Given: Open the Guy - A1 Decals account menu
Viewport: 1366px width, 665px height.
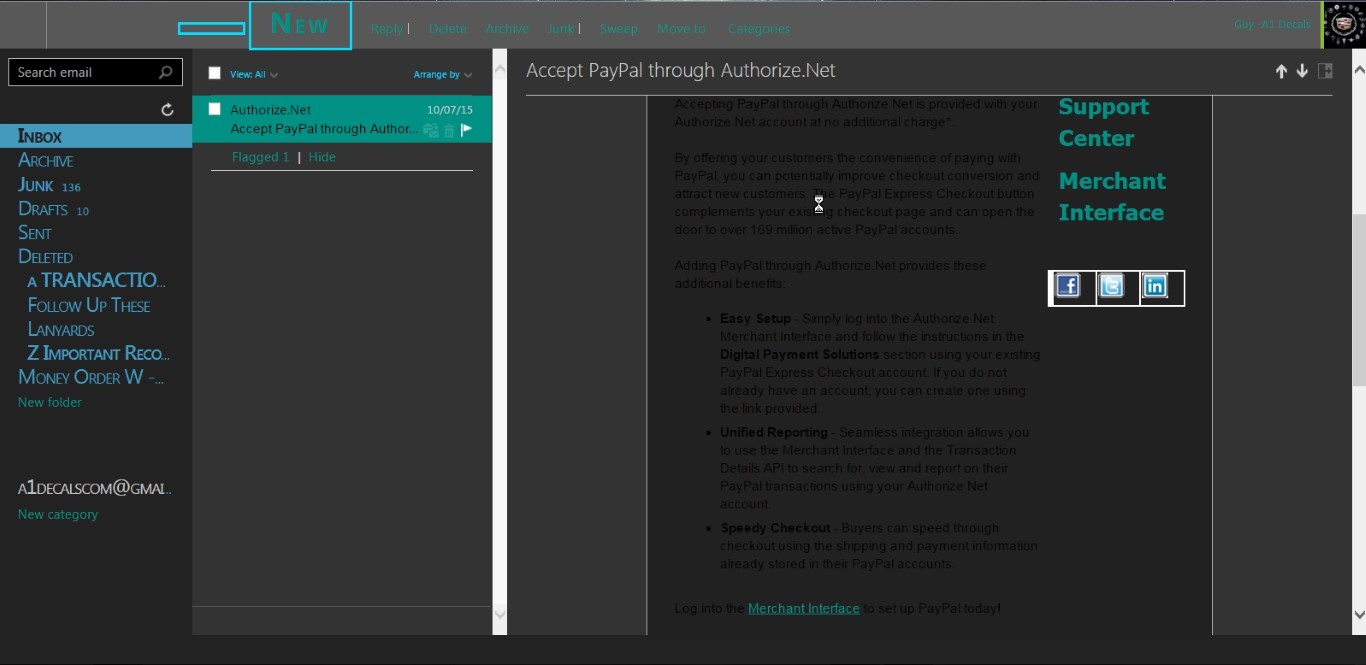Looking at the screenshot, I should [1272, 24].
